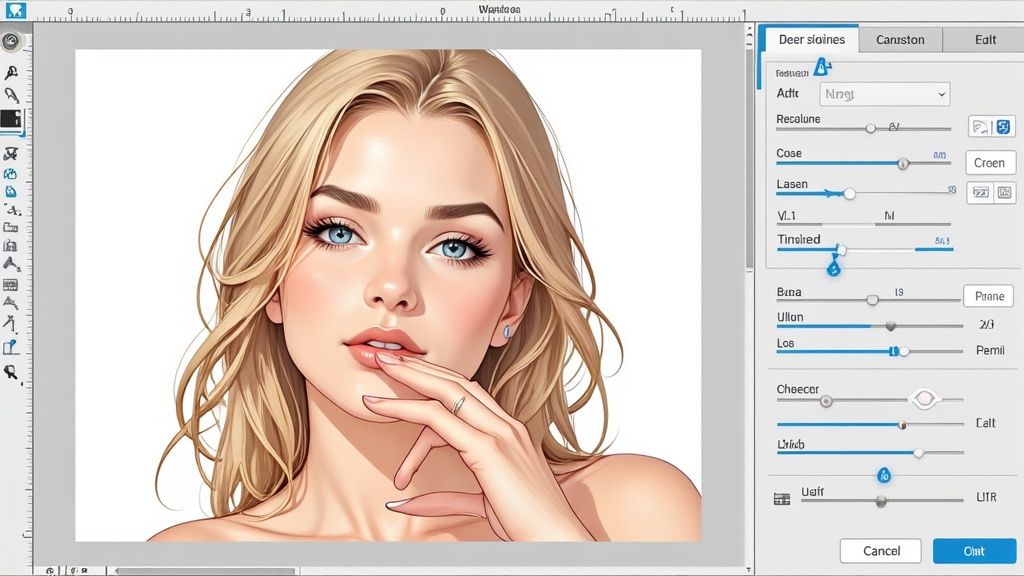Click the slider handle beside the Ealt label

[x=902, y=424]
